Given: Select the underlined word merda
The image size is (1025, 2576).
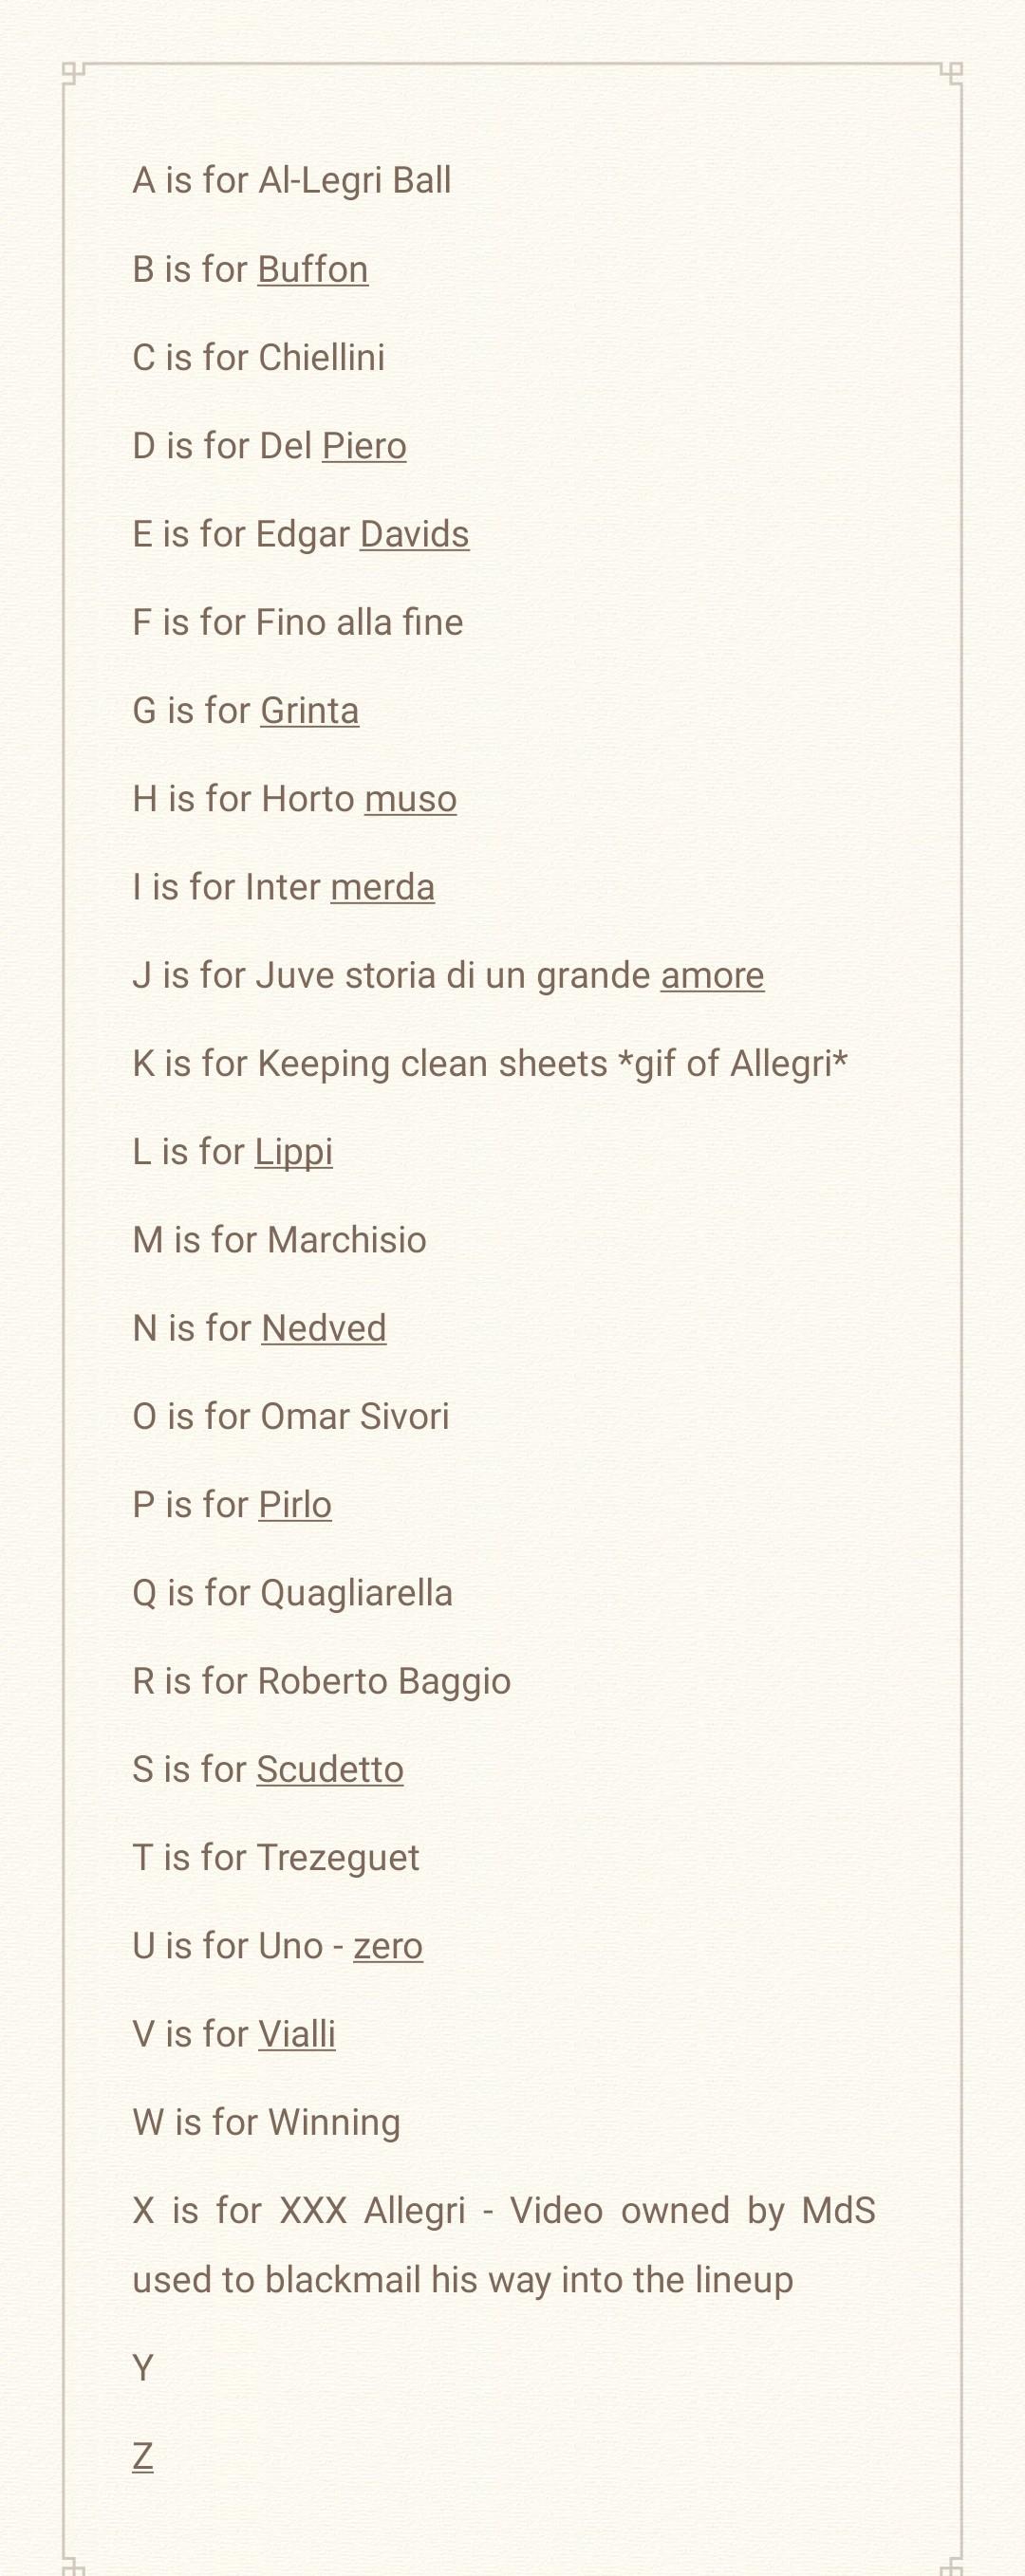Looking at the screenshot, I should coord(382,887).
